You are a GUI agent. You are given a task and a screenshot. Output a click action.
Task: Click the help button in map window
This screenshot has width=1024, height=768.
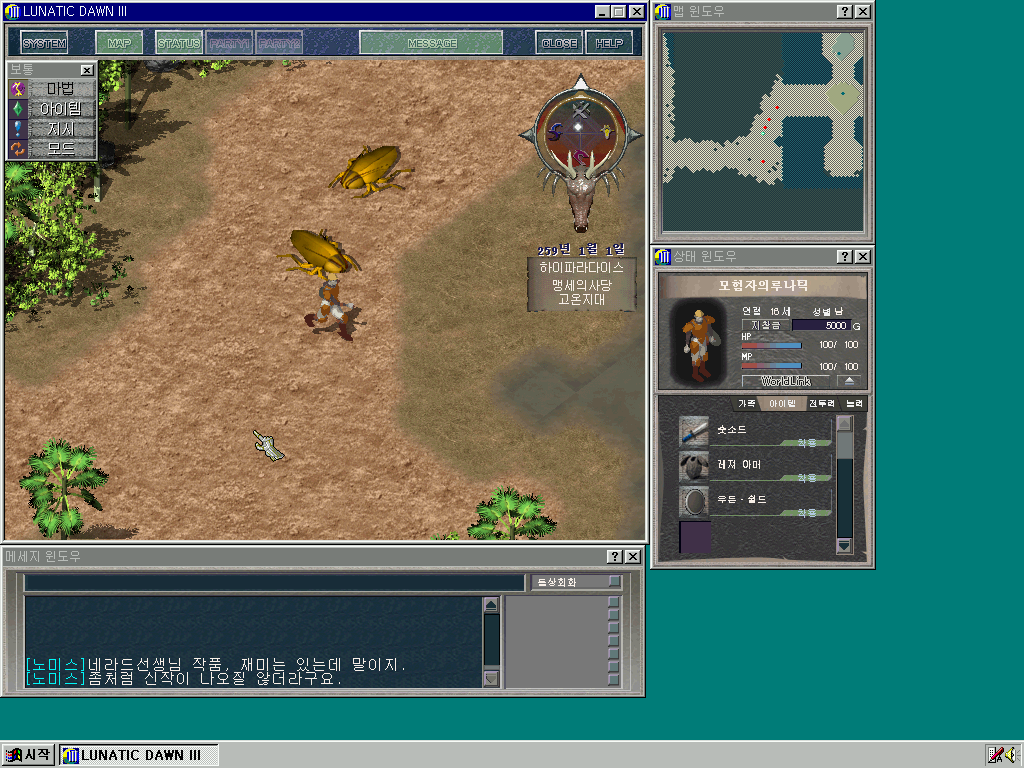844,11
